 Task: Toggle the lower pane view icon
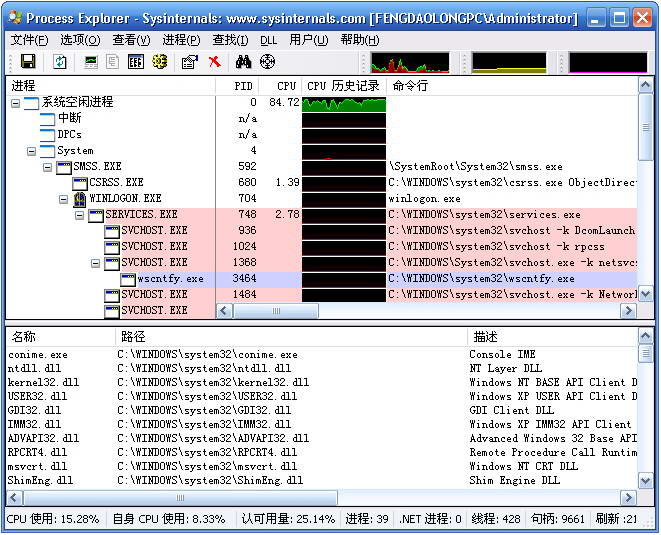(x=136, y=62)
